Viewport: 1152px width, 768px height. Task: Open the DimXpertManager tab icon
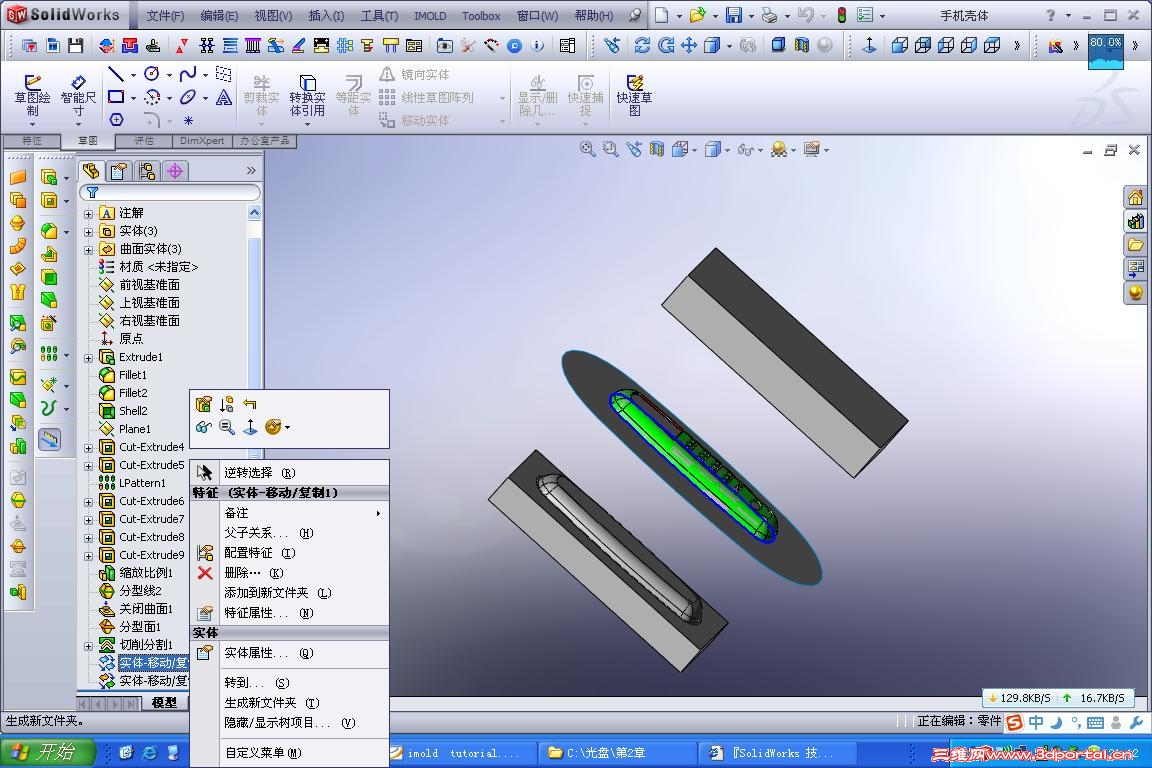point(175,171)
